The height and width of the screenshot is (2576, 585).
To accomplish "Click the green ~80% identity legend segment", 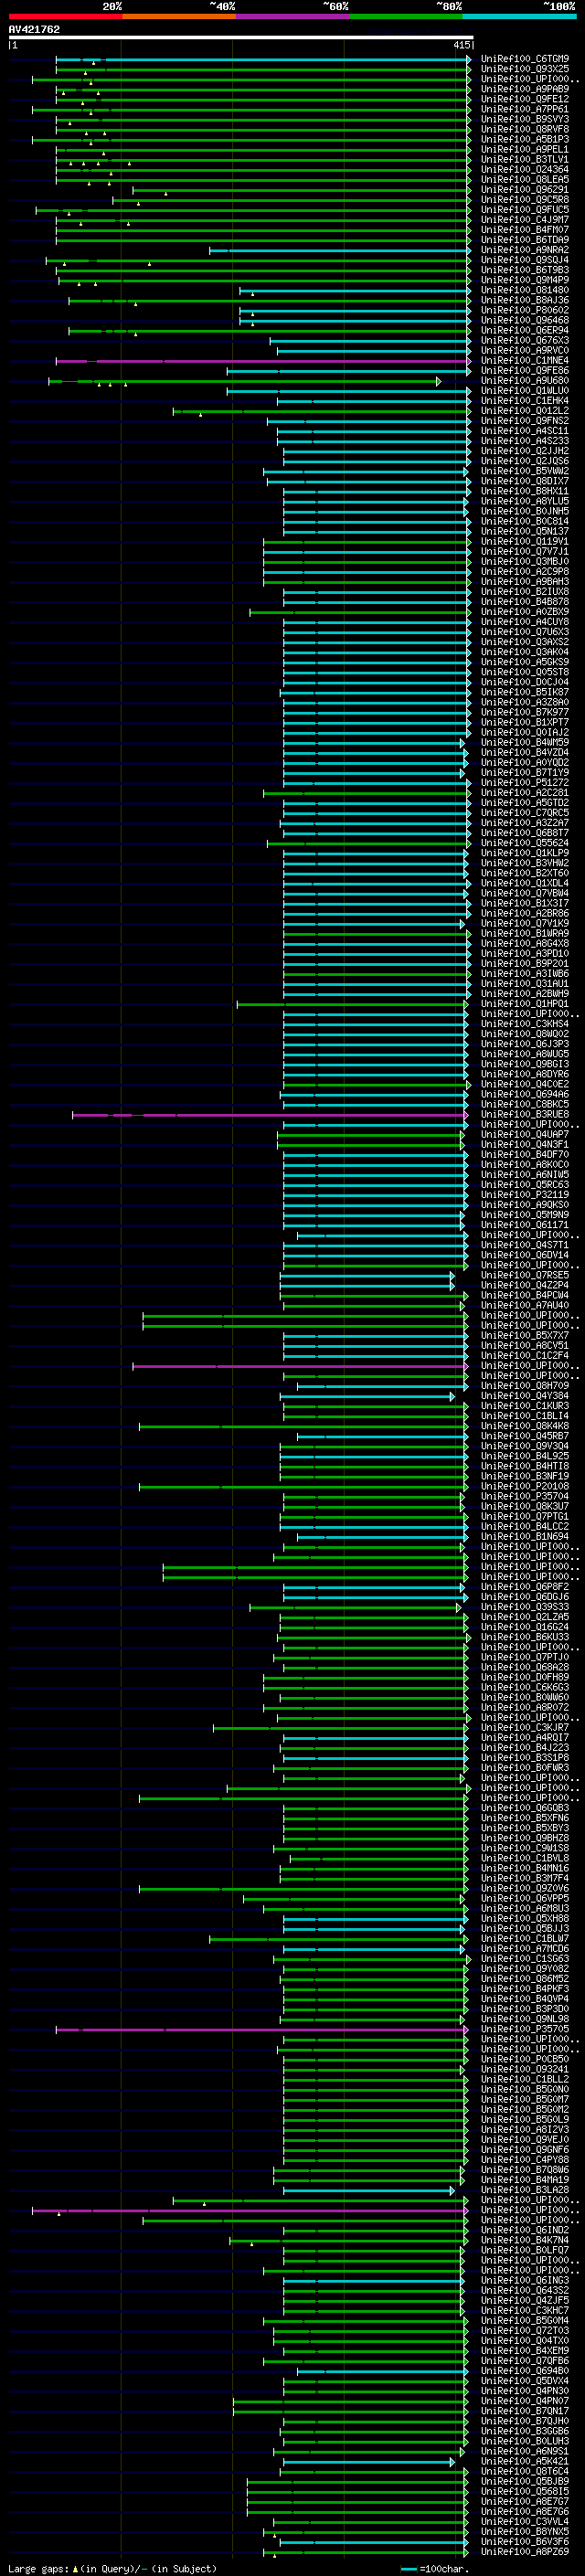I will pos(406,16).
